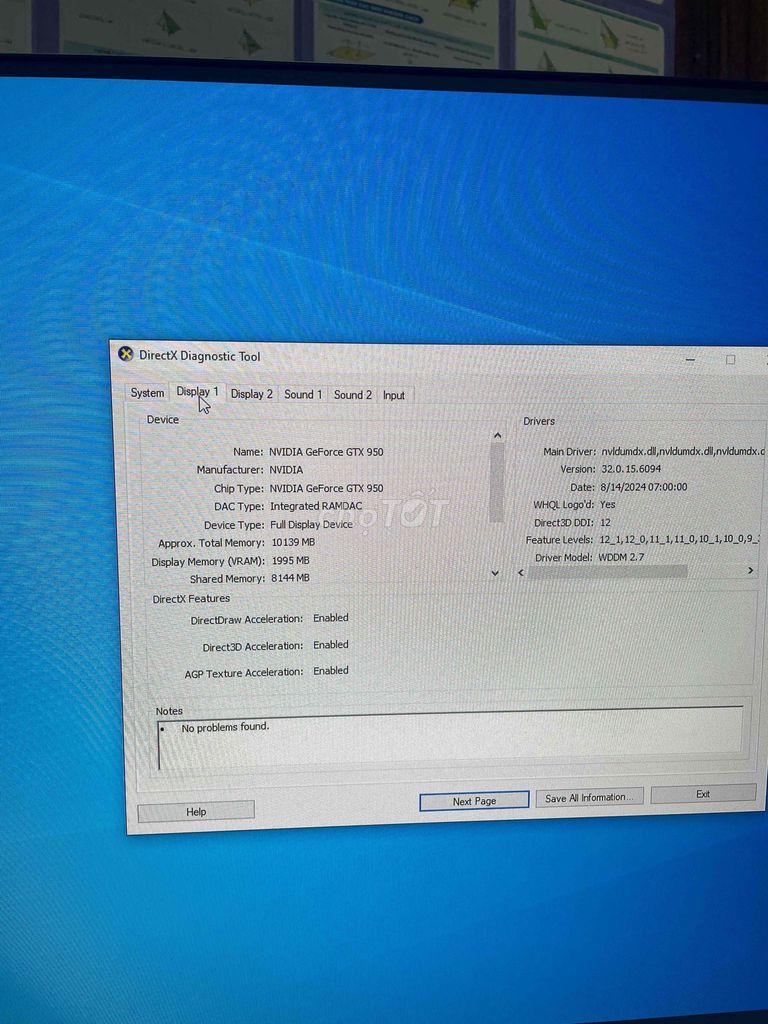Click driver Date value 8/14/2024
The image size is (768, 1024).
[x=644, y=487]
